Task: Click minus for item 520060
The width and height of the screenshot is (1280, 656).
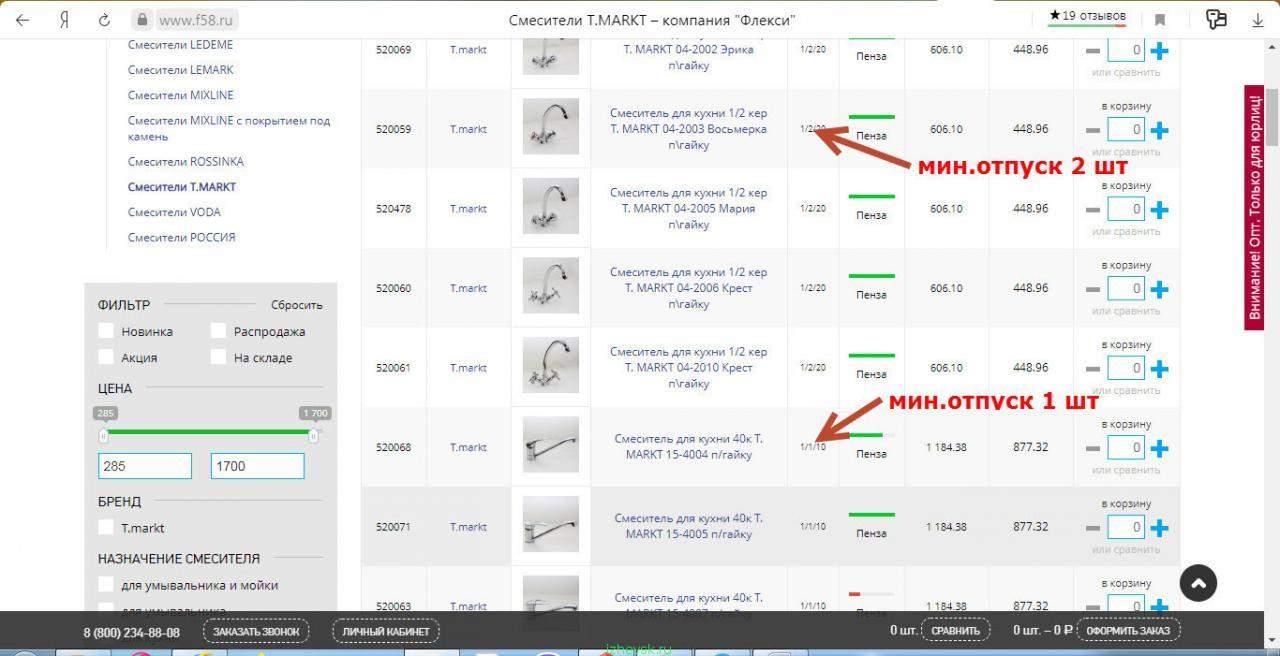Action: pos(1093,289)
